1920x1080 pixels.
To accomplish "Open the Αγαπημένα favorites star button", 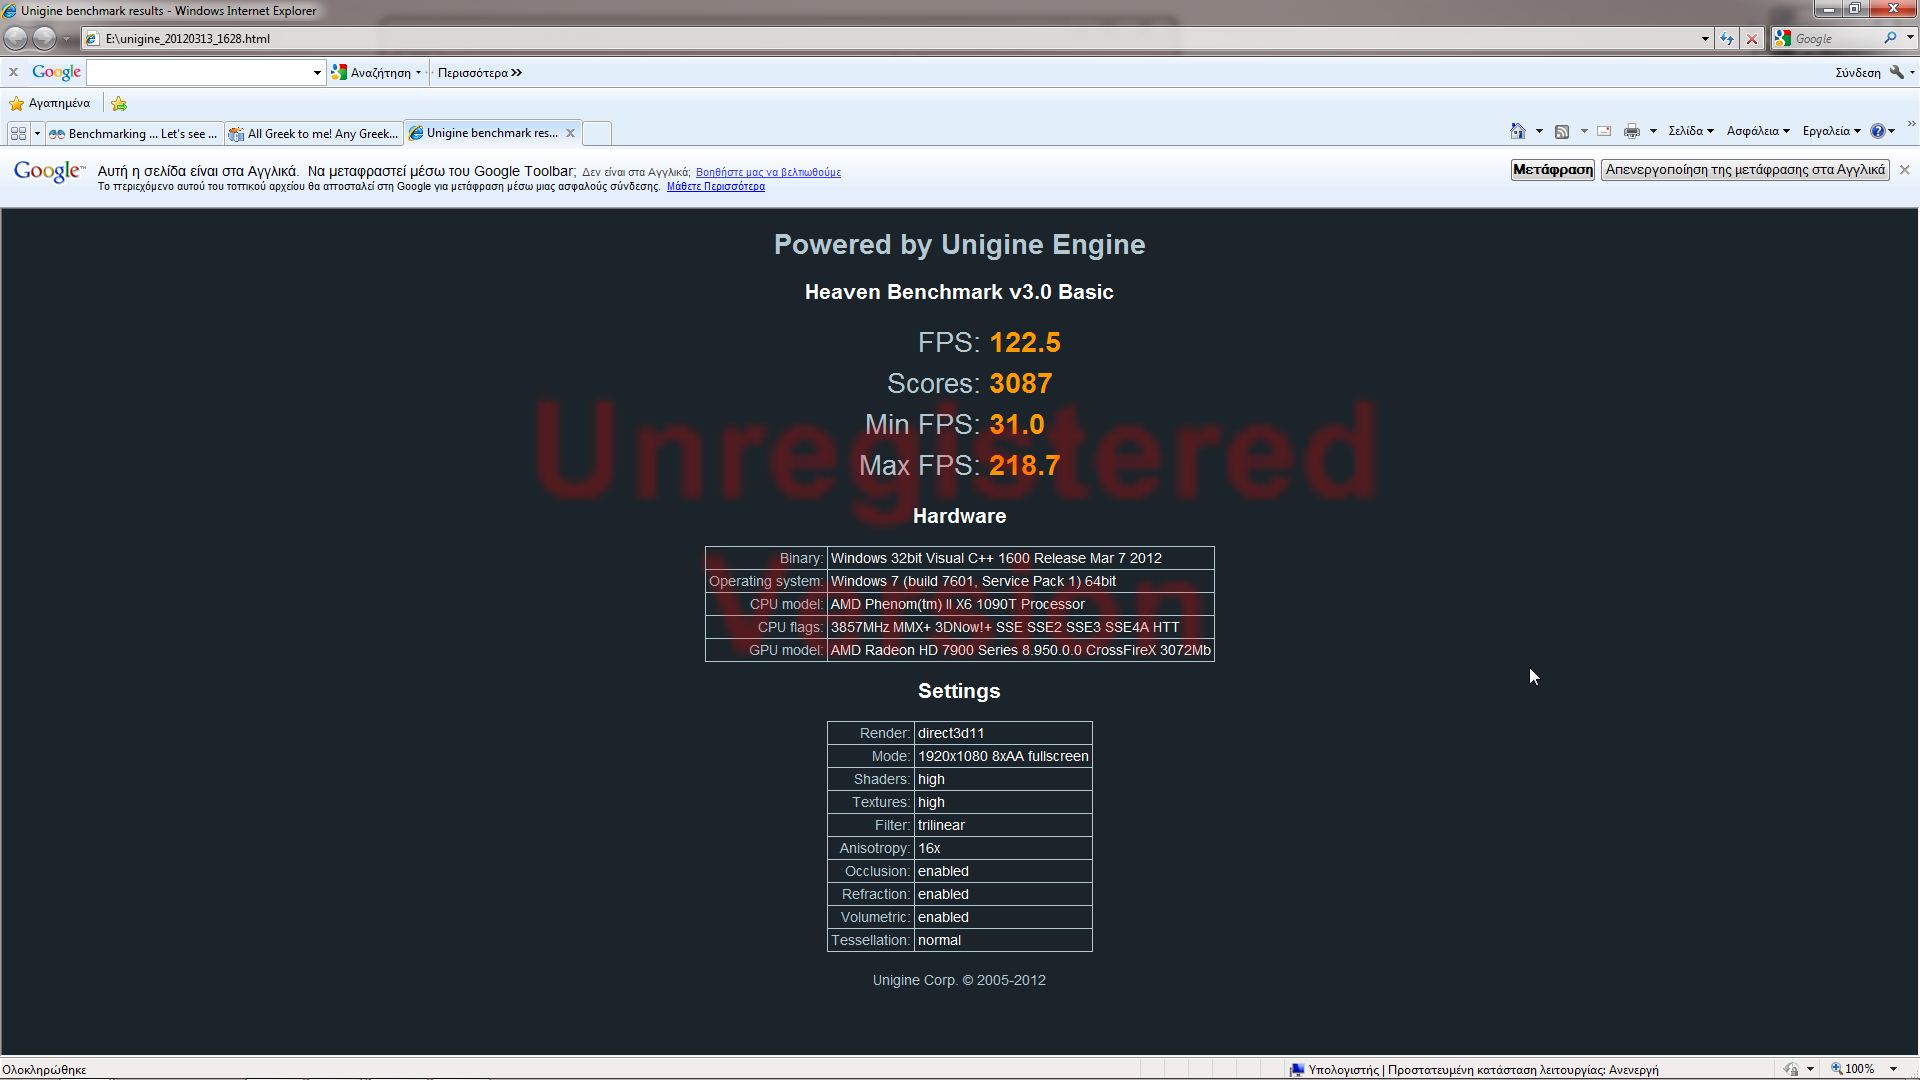I will click(x=50, y=103).
